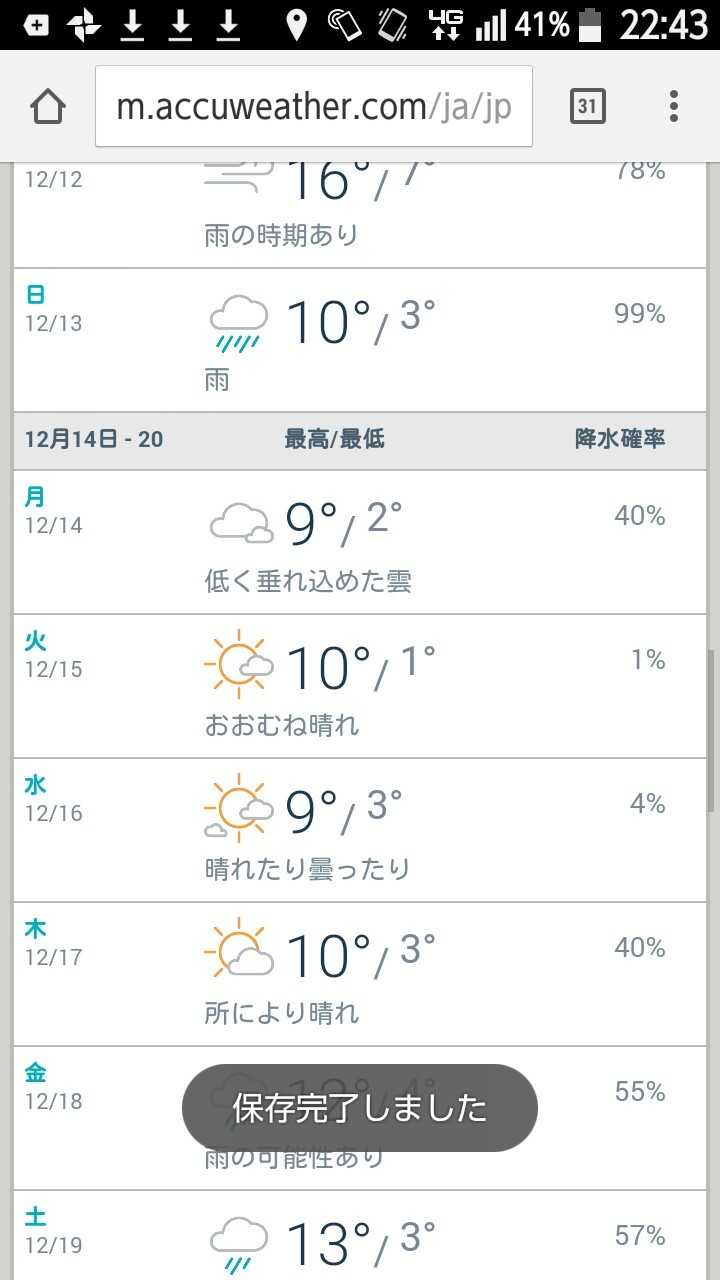The image size is (720, 1280).
Task: Tap the cloudy icon for 12/14
Action: coord(240,524)
